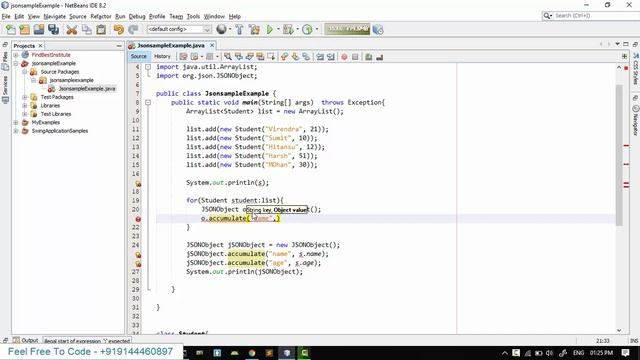640x360 pixels.
Task: Collapse the imports code fold
Action: [148, 67]
